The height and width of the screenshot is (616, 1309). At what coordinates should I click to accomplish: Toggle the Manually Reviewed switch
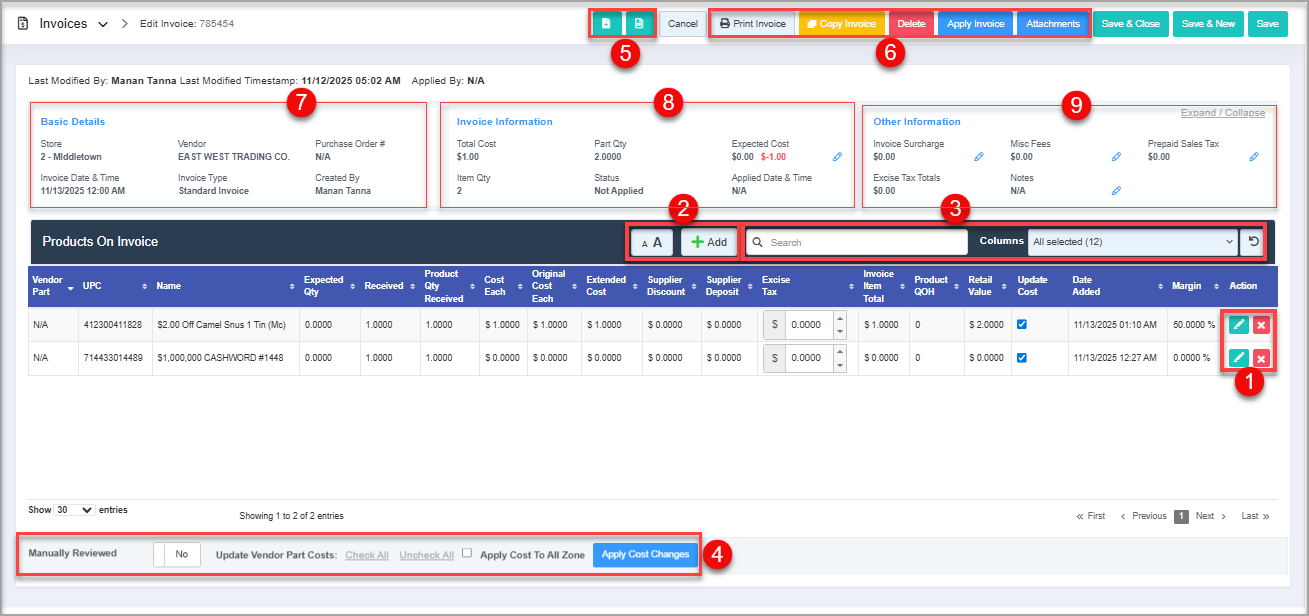tap(177, 554)
